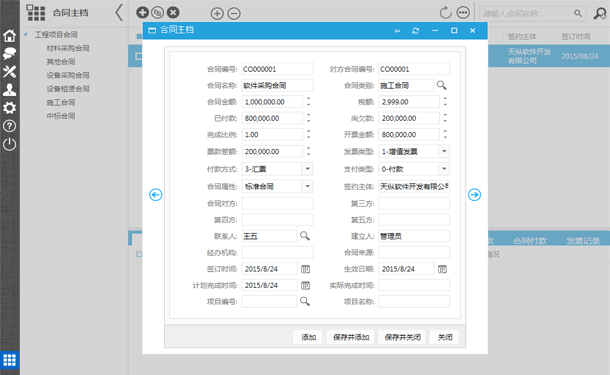Image resolution: width=610 pixels, height=375 pixels.
Task: Click the 合同编号 input field
Action: point(277,69)
